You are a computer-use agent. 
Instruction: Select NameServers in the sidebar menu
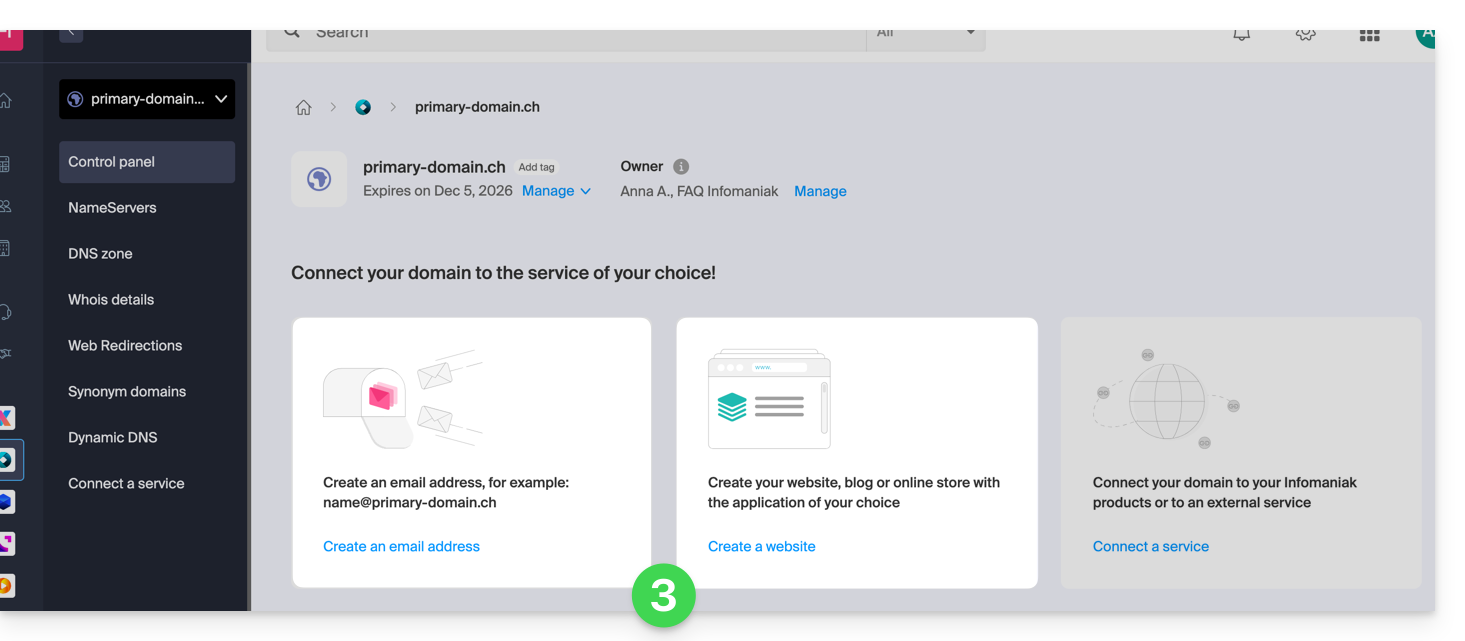click(112, 208)
